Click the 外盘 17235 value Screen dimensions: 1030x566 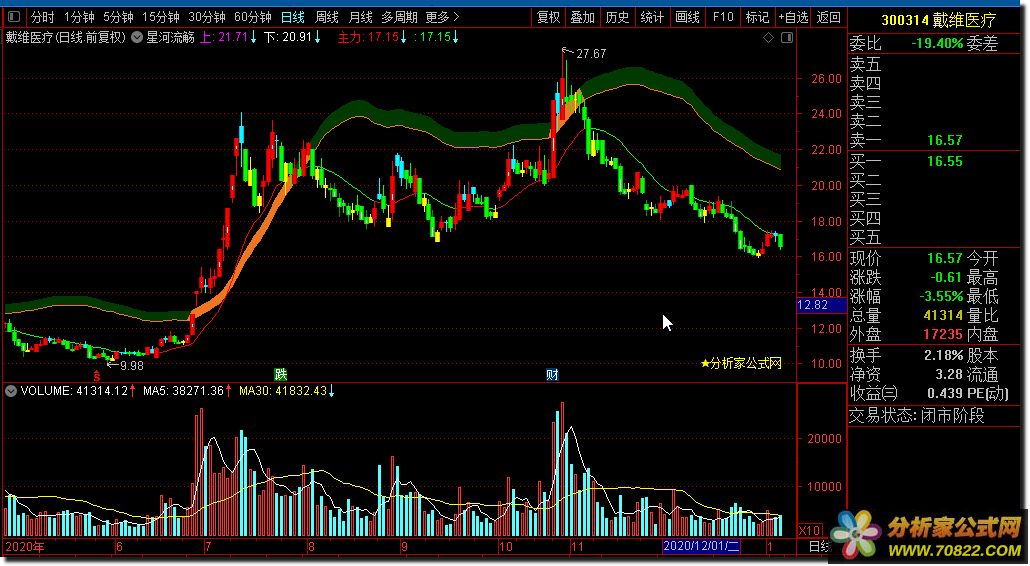(x=943, y=334)
